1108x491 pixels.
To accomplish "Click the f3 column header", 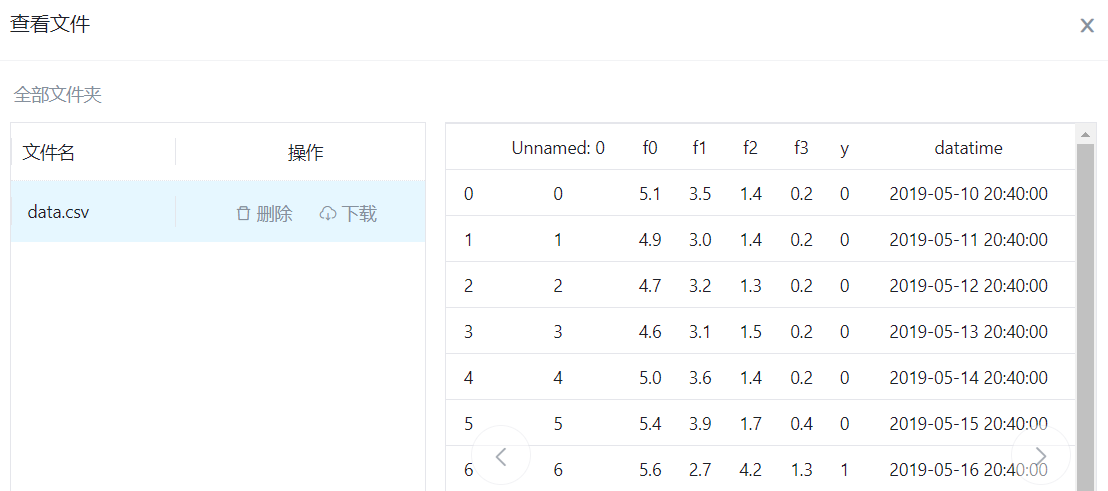I will pyautogui.click(x=801, y=148).
